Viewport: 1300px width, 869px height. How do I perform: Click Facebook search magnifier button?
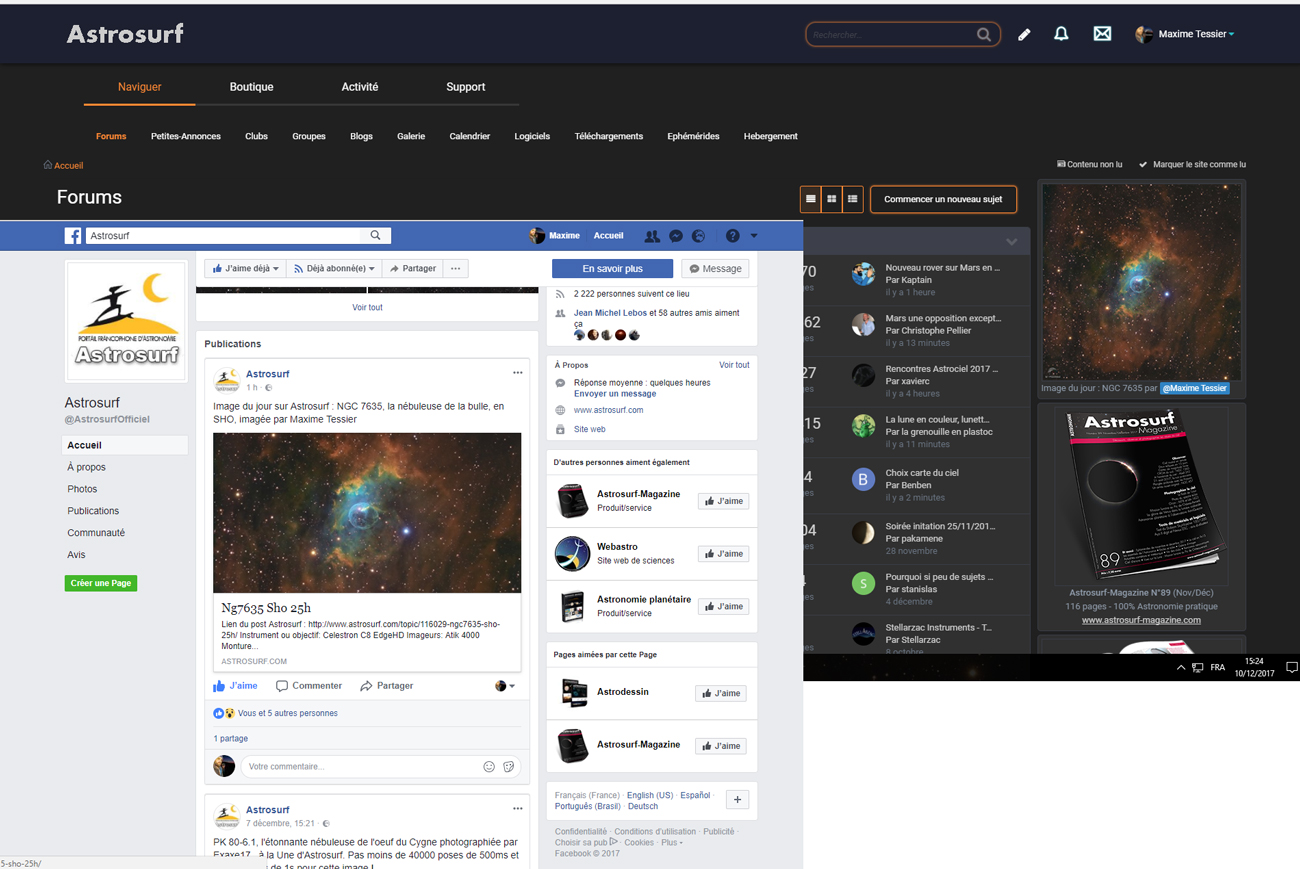click(x=376, y=236)
